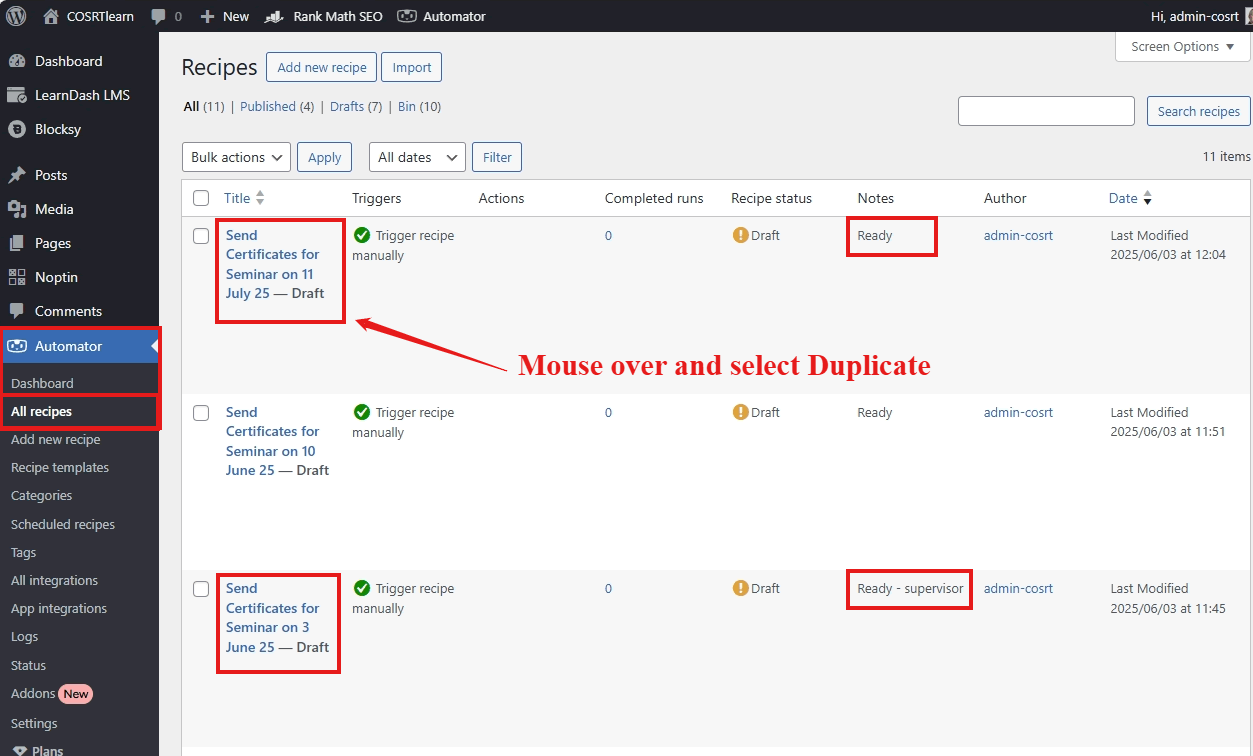Click the green trigger check for 11 July recipe
The width and height of the screenshot is (1253, 756).
tap(362, 236)
